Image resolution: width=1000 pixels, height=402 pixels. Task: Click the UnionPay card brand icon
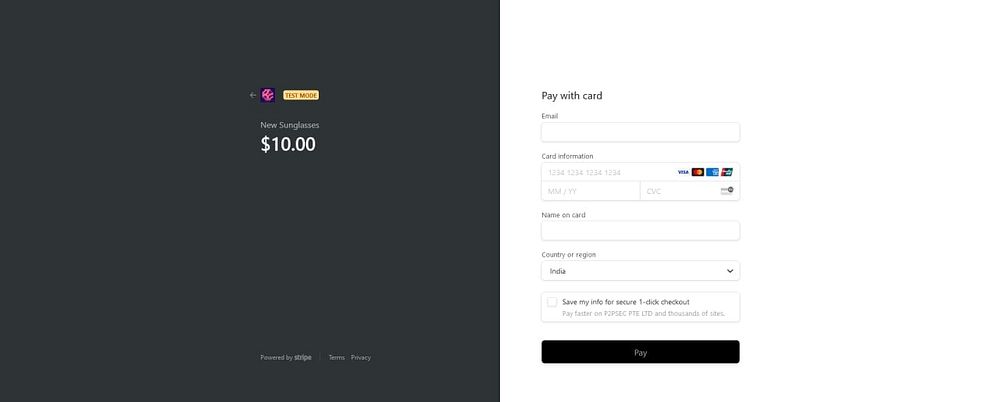point(727,172)
